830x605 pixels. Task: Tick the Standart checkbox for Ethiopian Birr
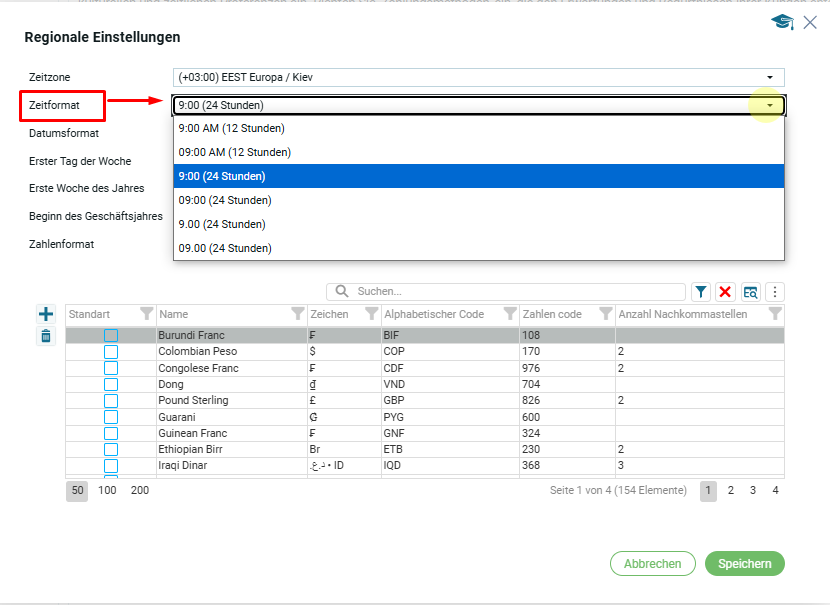coord(111,450)
